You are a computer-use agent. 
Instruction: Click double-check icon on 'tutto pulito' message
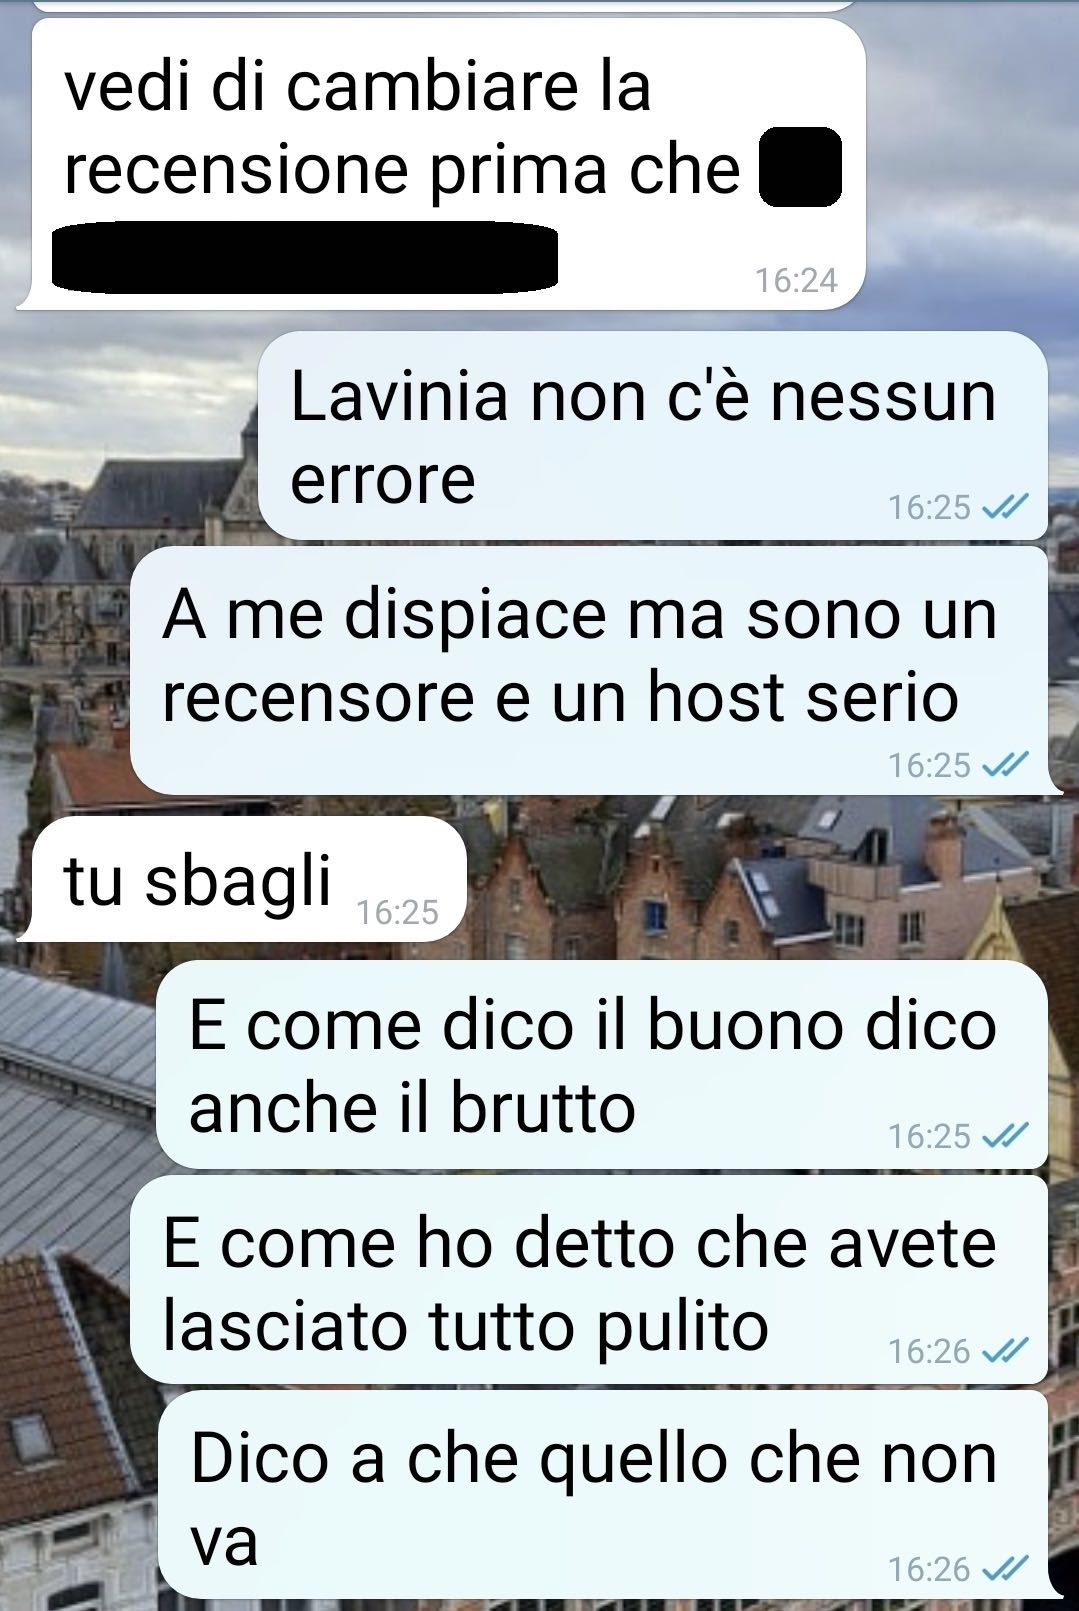pyautogui.click(x=1005, y=1352)
